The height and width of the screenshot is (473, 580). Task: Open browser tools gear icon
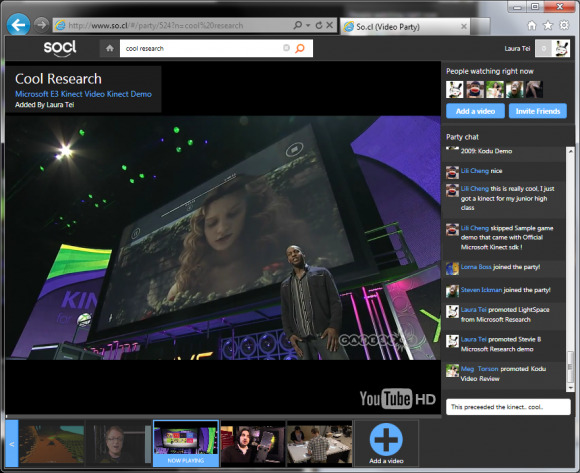tap(564, 25)
